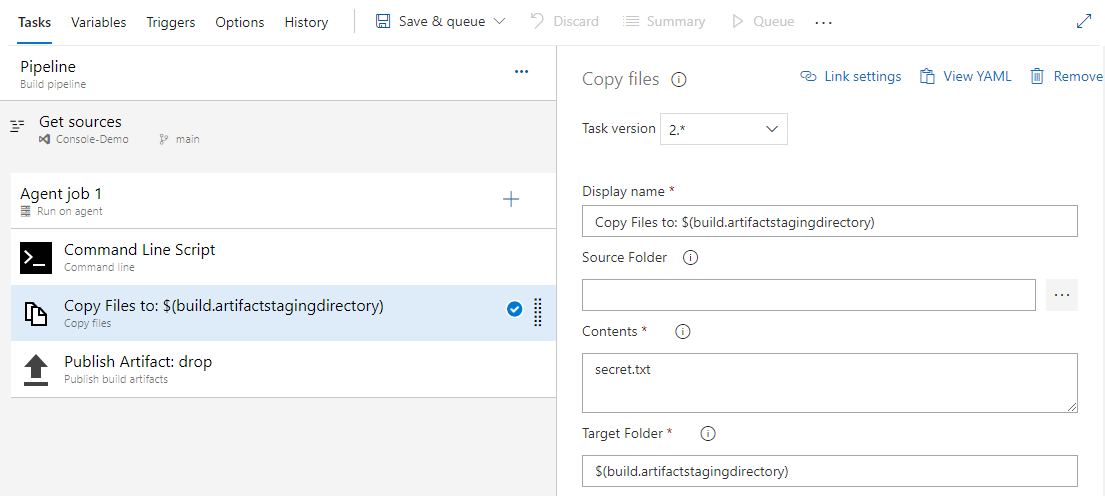This screenshot has width=1105, height=496.
Task: Click View YAML
Action: point(965,76)
